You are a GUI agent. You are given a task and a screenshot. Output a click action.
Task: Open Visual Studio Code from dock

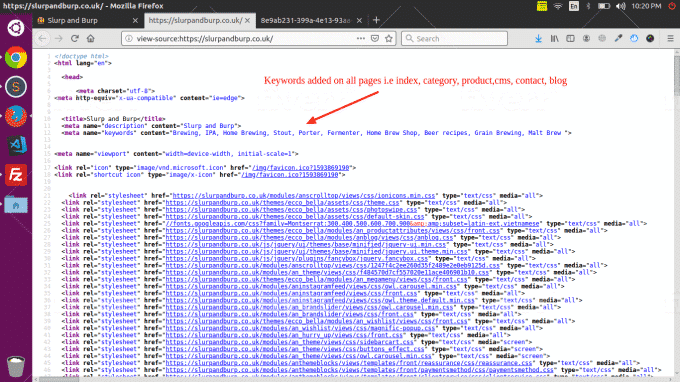[x=16, y=146]
